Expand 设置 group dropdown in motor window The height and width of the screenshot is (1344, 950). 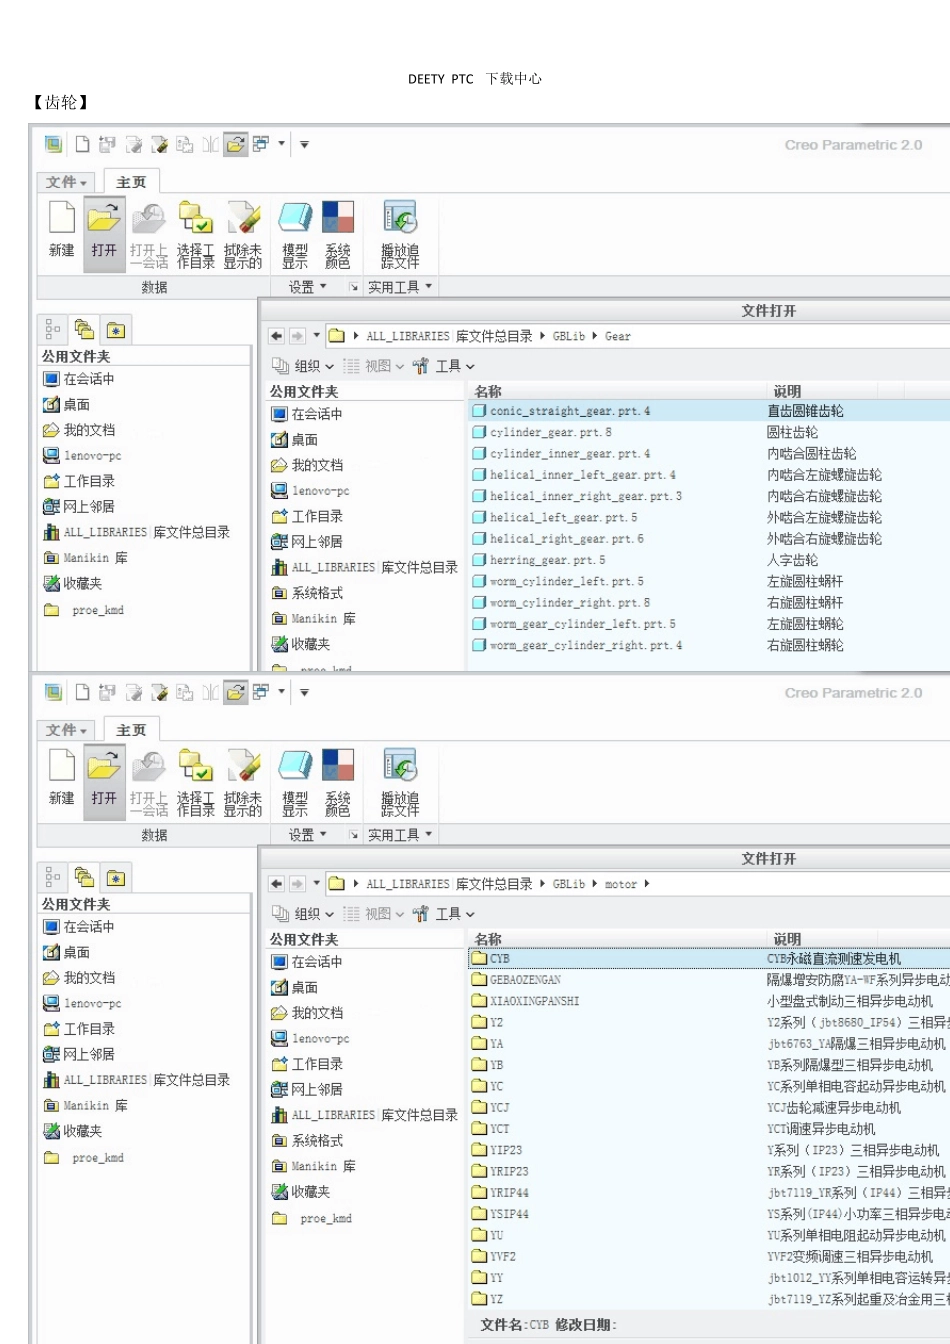pos(308,835)
